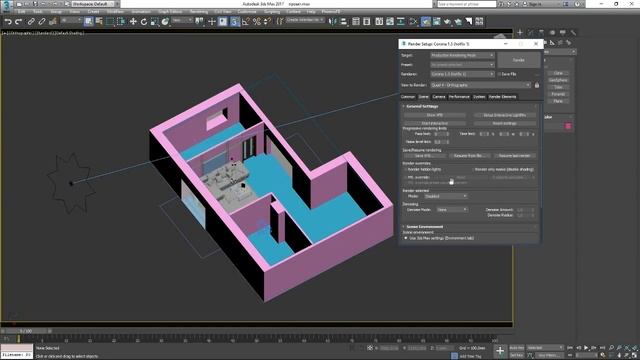Switch to the Motion command panel
This screenshot has width=640, height=360.
pos(552,32)
